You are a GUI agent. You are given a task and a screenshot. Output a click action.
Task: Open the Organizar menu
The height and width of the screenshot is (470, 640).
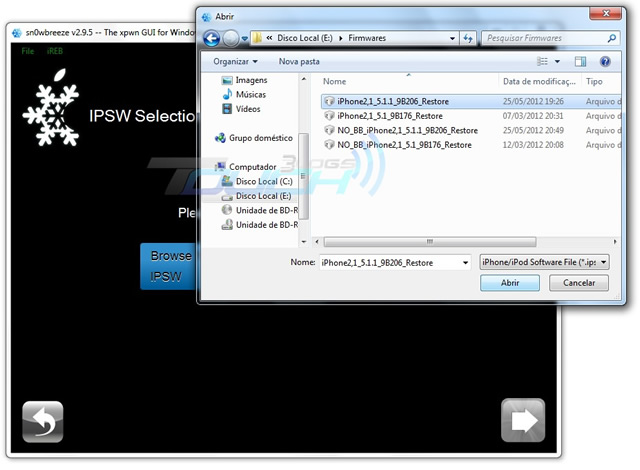click(x=235, y=62)
